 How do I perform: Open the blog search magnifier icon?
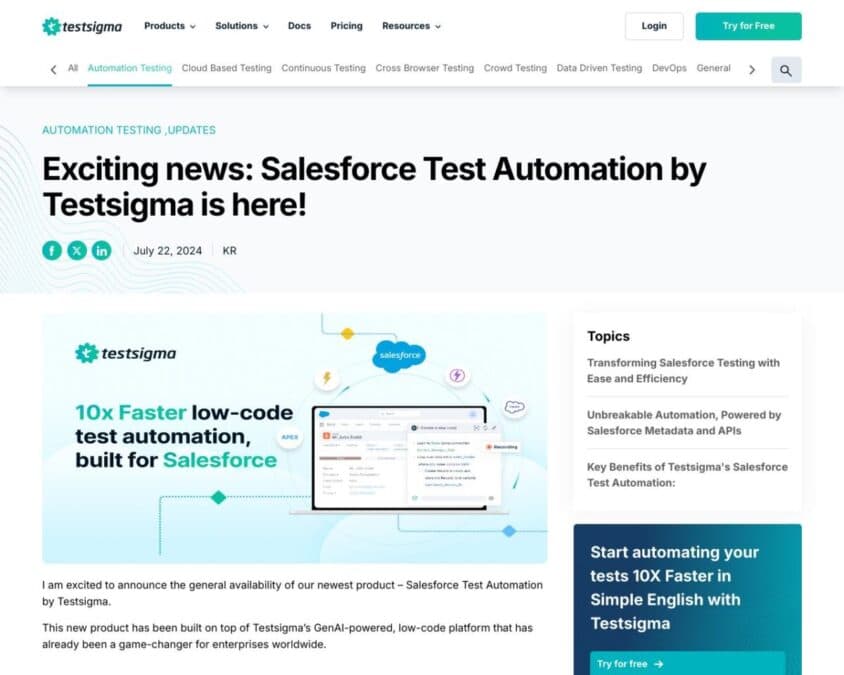pos(786,70)
